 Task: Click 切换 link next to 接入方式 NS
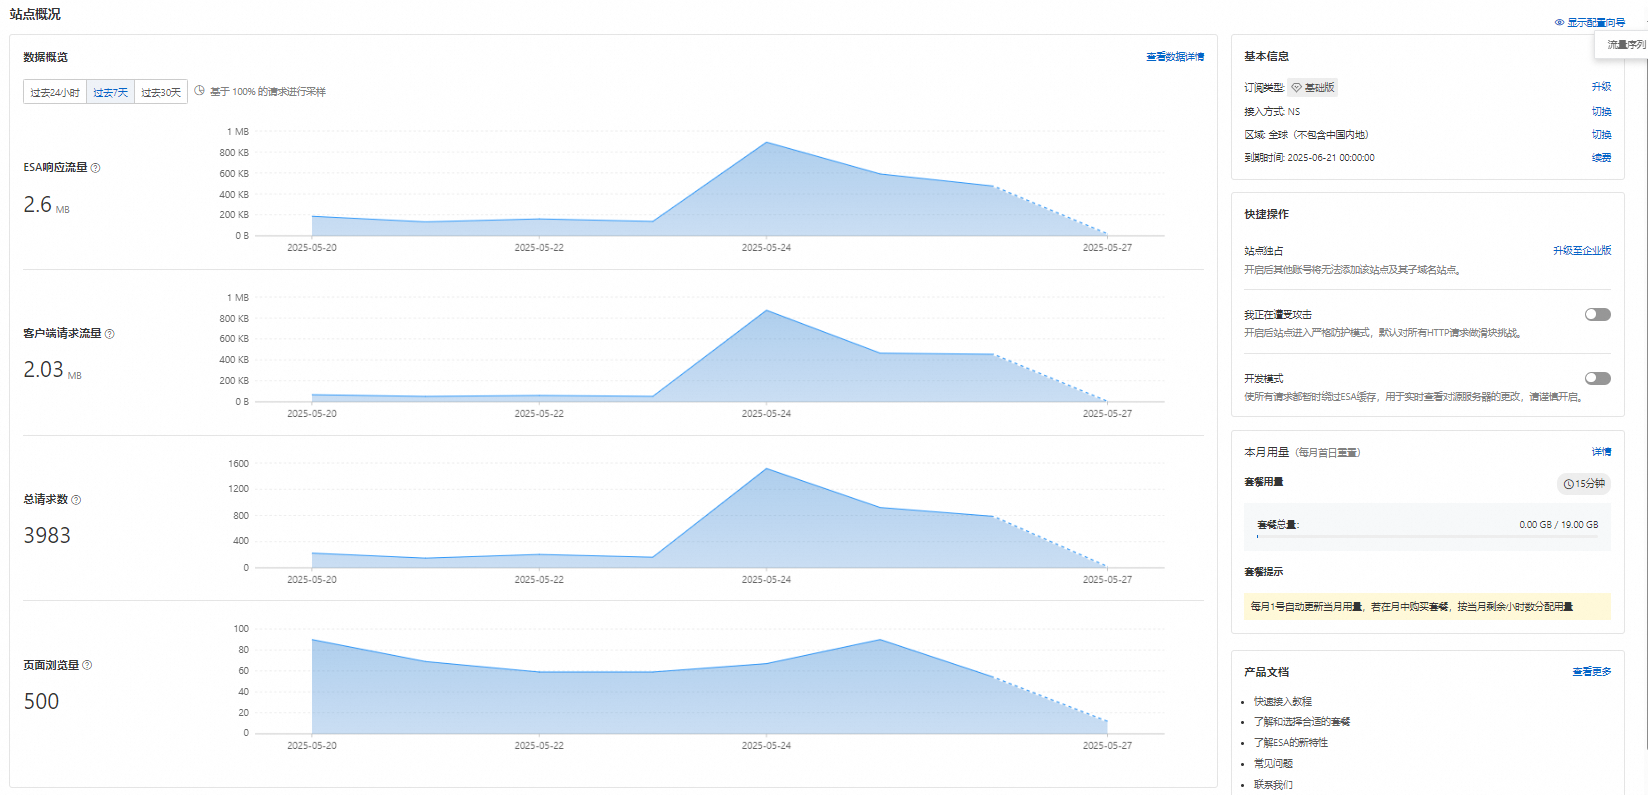[x=1602, y=112]
